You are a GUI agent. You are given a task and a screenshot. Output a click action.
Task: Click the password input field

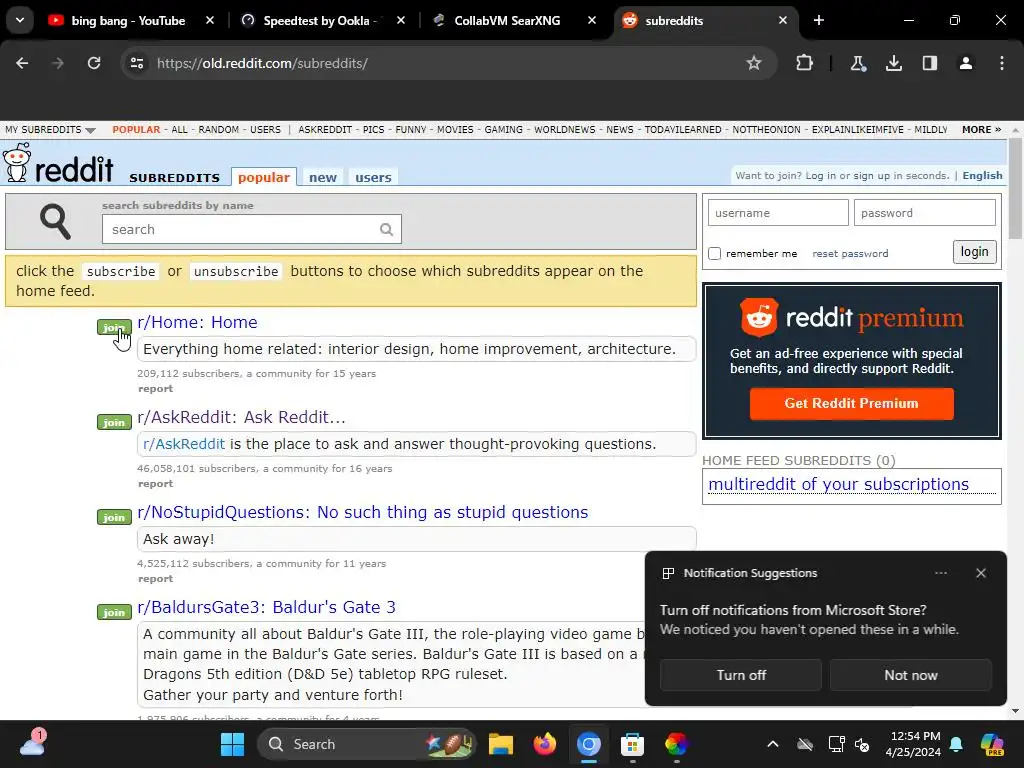coord(925,213)
